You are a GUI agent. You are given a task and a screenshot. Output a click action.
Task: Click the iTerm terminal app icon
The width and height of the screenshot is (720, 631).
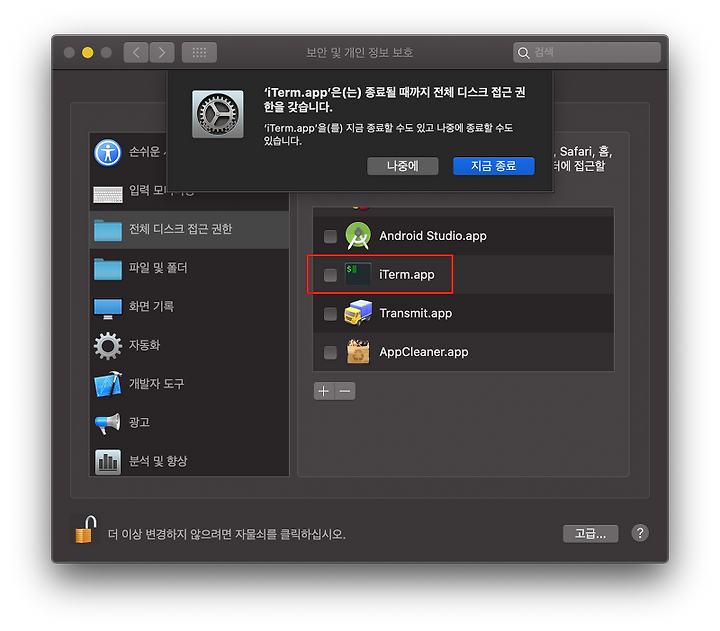click(x=358, y=274)
